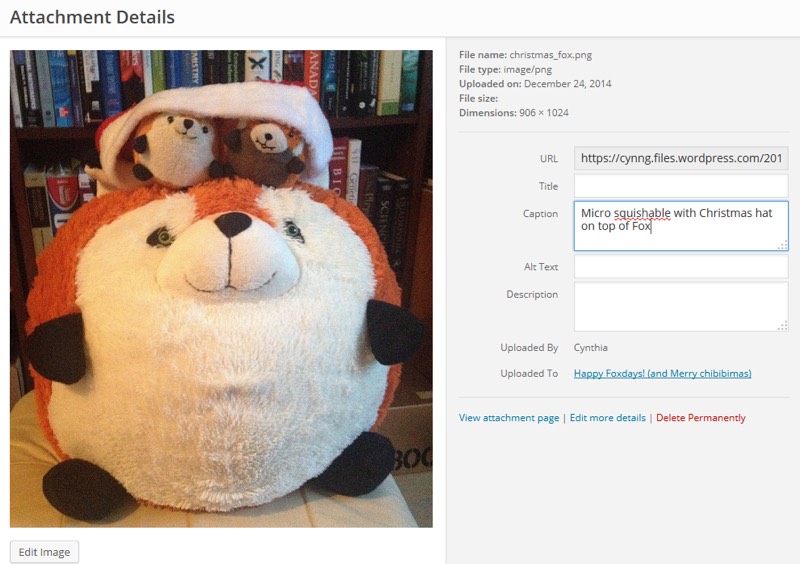
Task: Click the Description box resize handle
Action: (783, 325)
